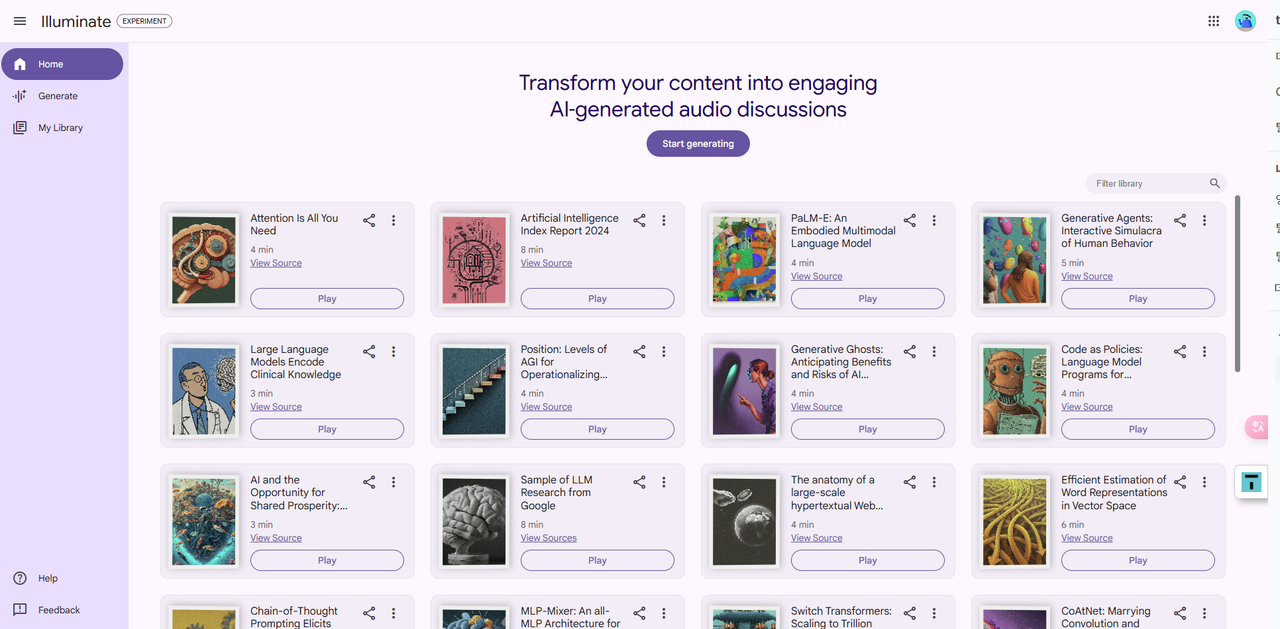This screenshot has width=1280, height=629.
Task: Click the search icon in Filter library
Action: (1215, 183)
